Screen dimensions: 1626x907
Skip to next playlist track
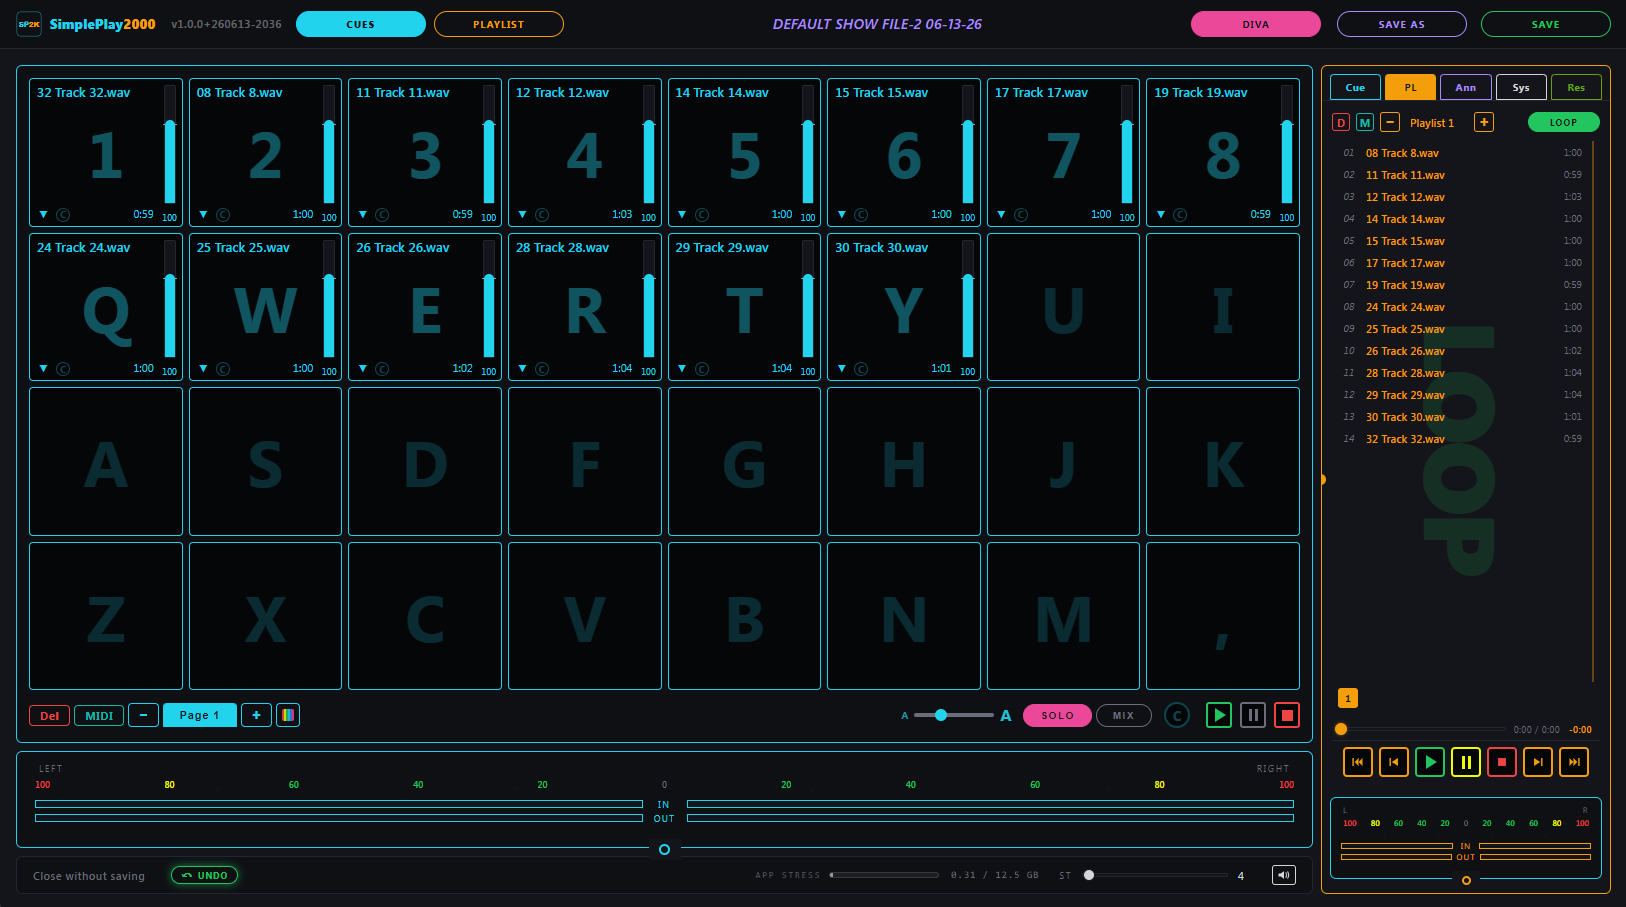coord(1538,762)
